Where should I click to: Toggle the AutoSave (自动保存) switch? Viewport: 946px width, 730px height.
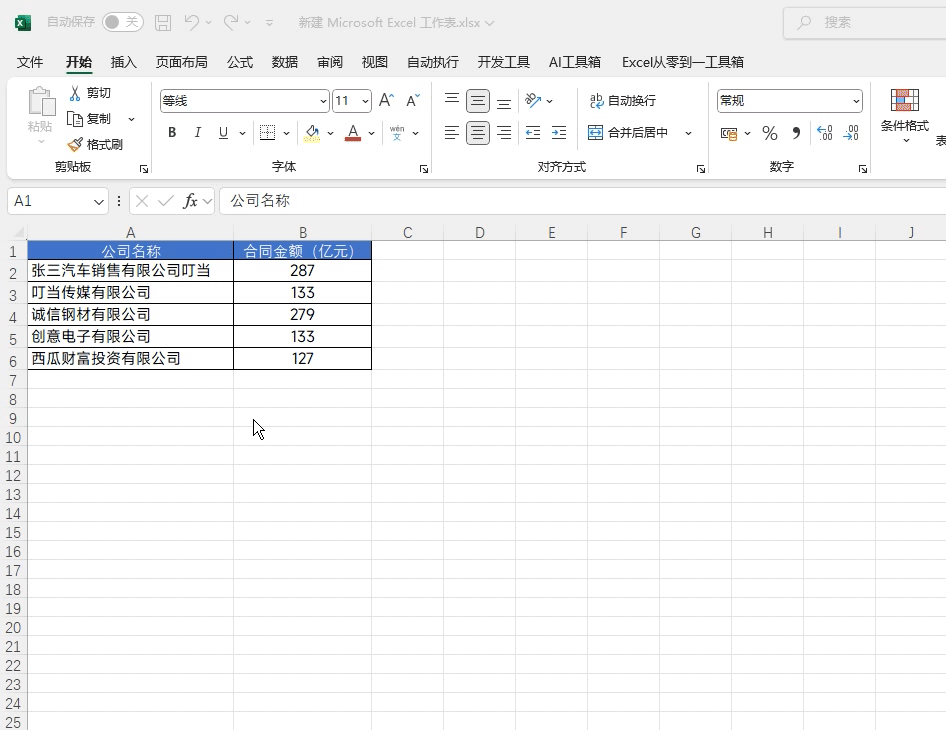click(122, 22)
